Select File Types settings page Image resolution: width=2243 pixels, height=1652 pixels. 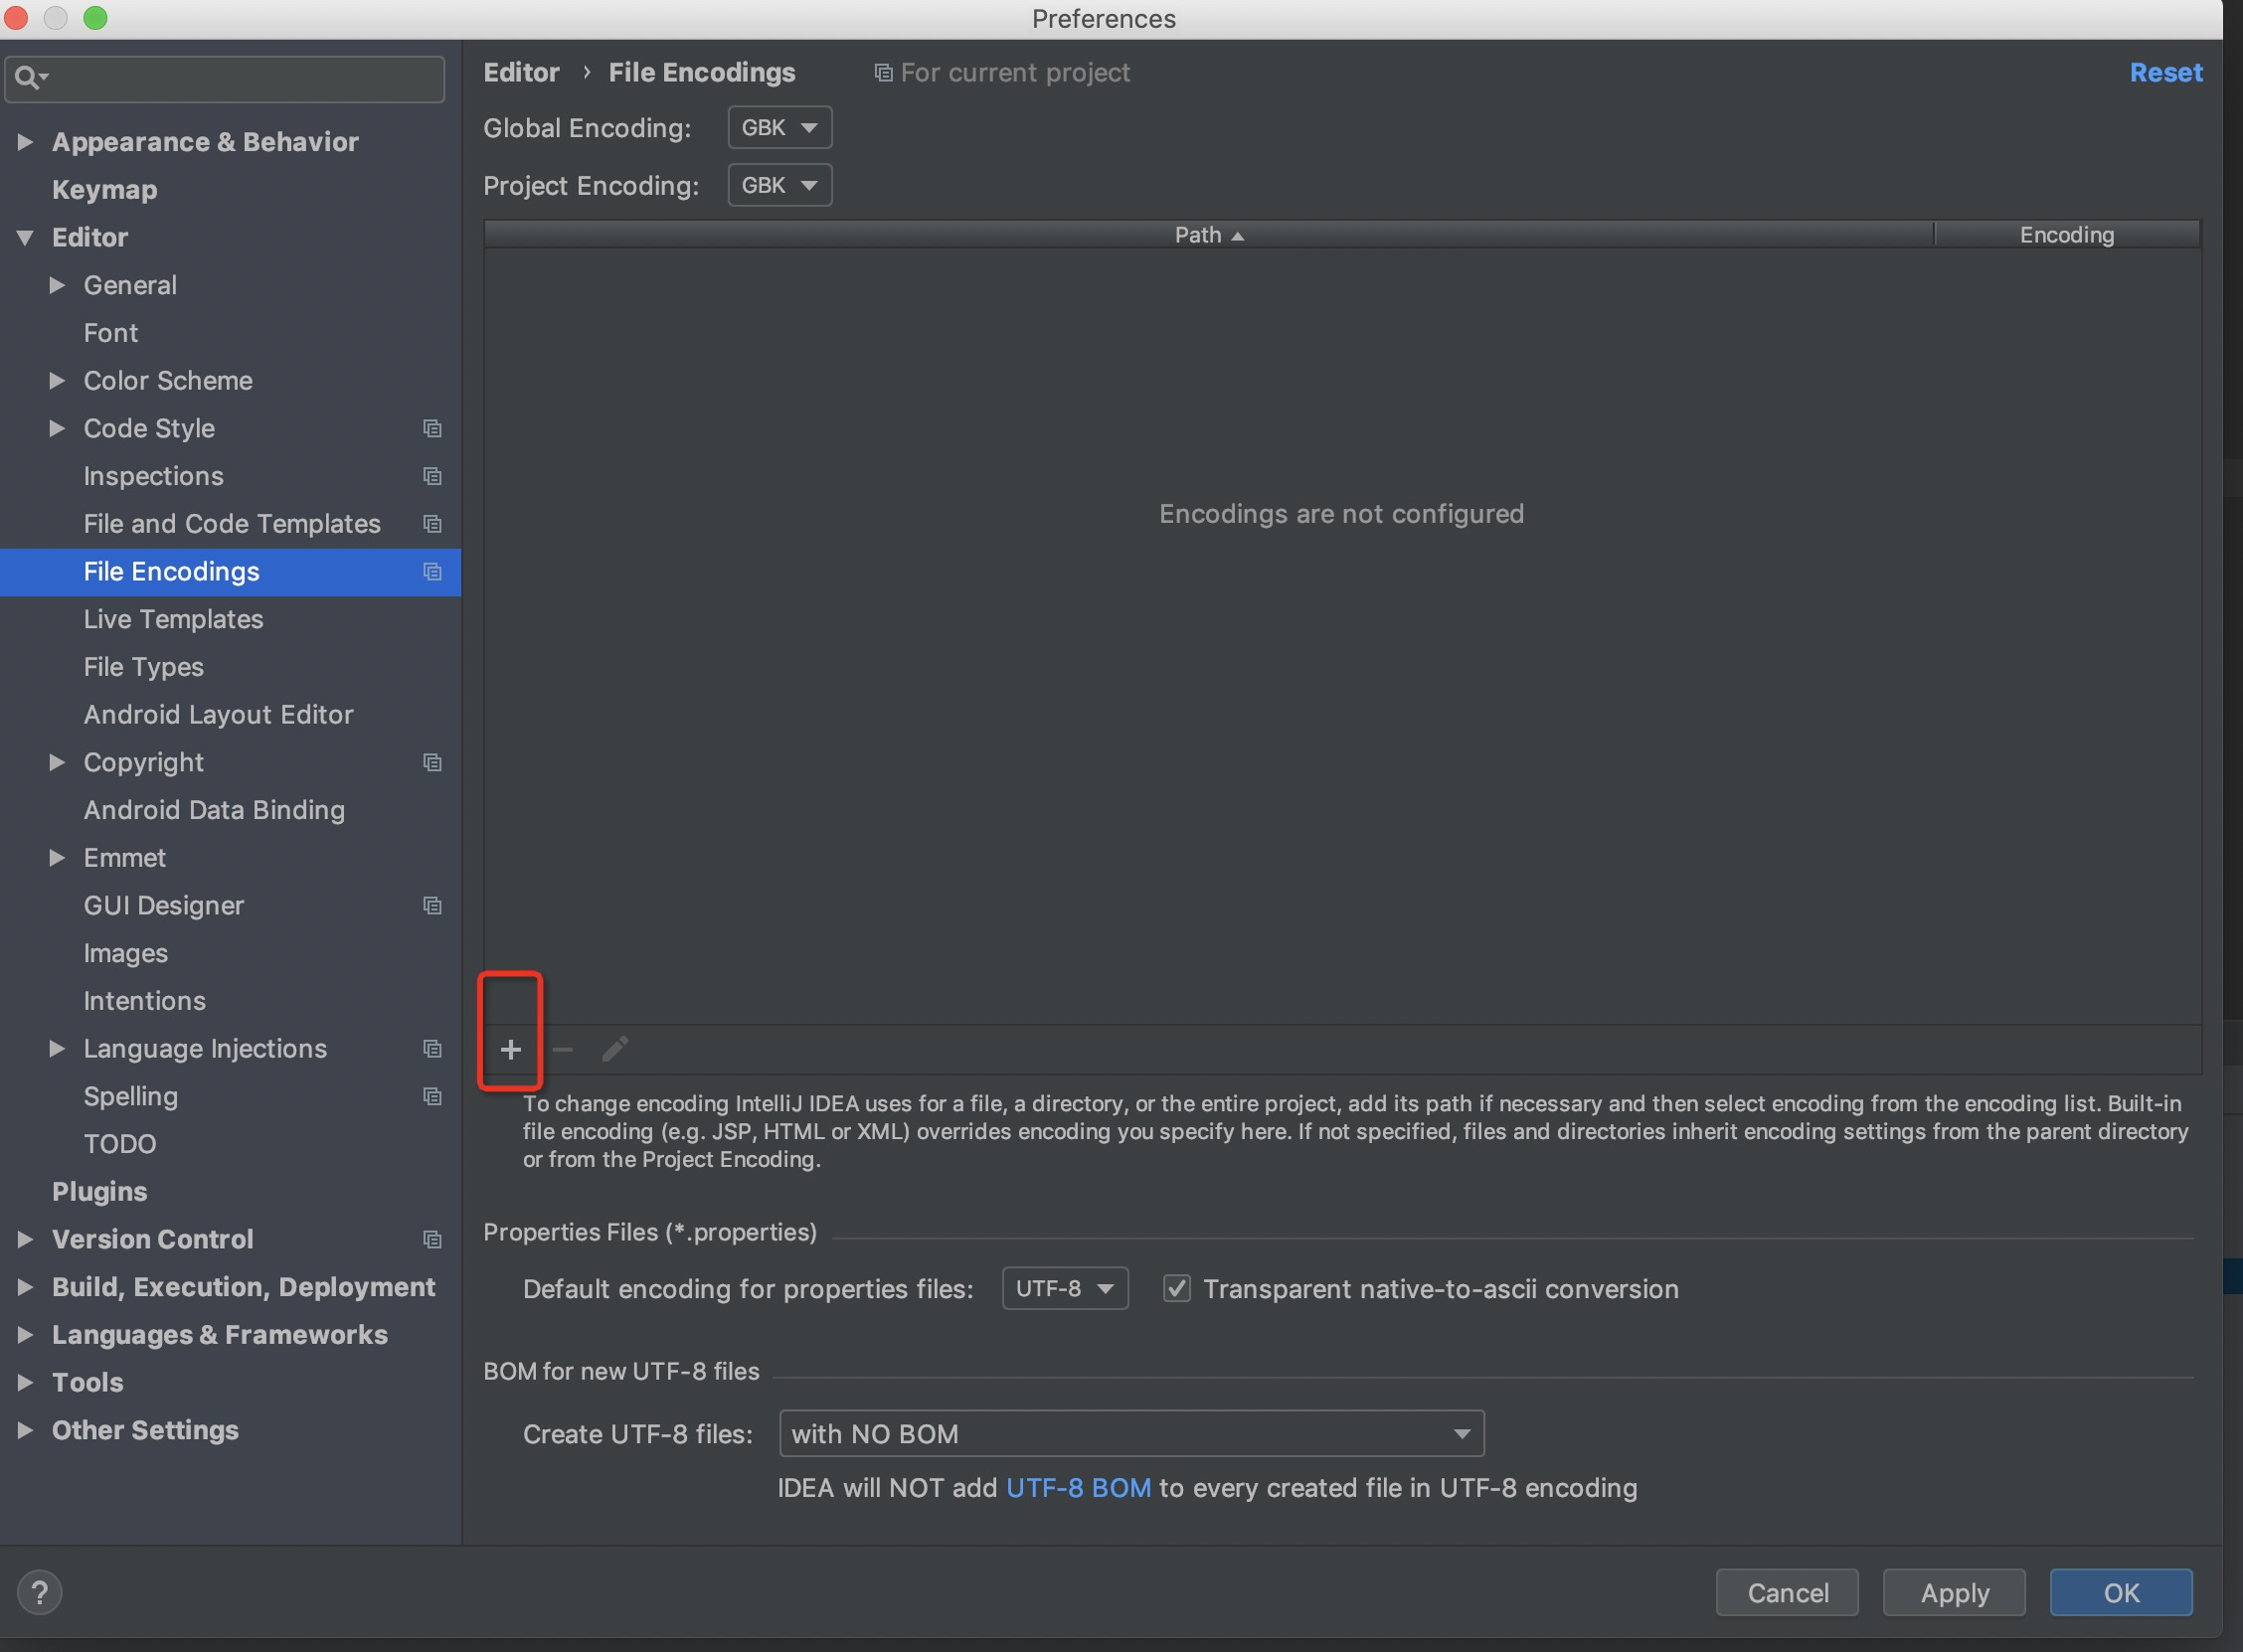(144, 667)
